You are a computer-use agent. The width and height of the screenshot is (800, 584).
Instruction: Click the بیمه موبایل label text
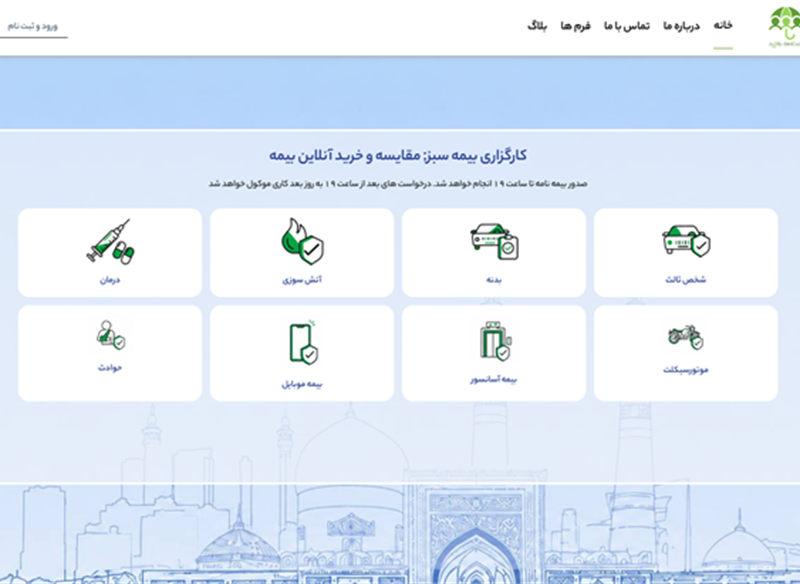[302, 384]
